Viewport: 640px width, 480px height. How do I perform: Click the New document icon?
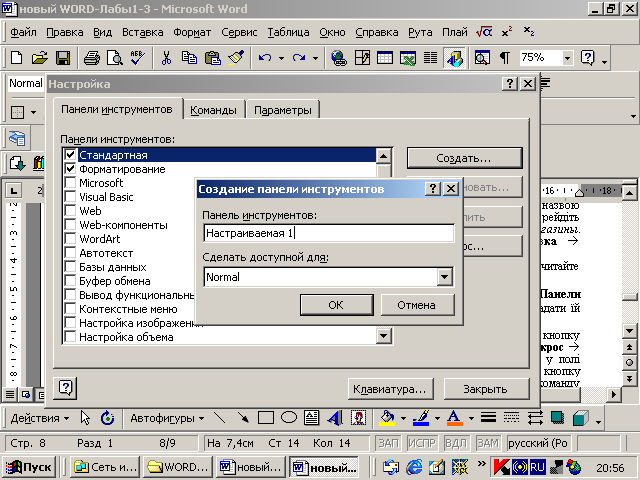coord(16,58)
